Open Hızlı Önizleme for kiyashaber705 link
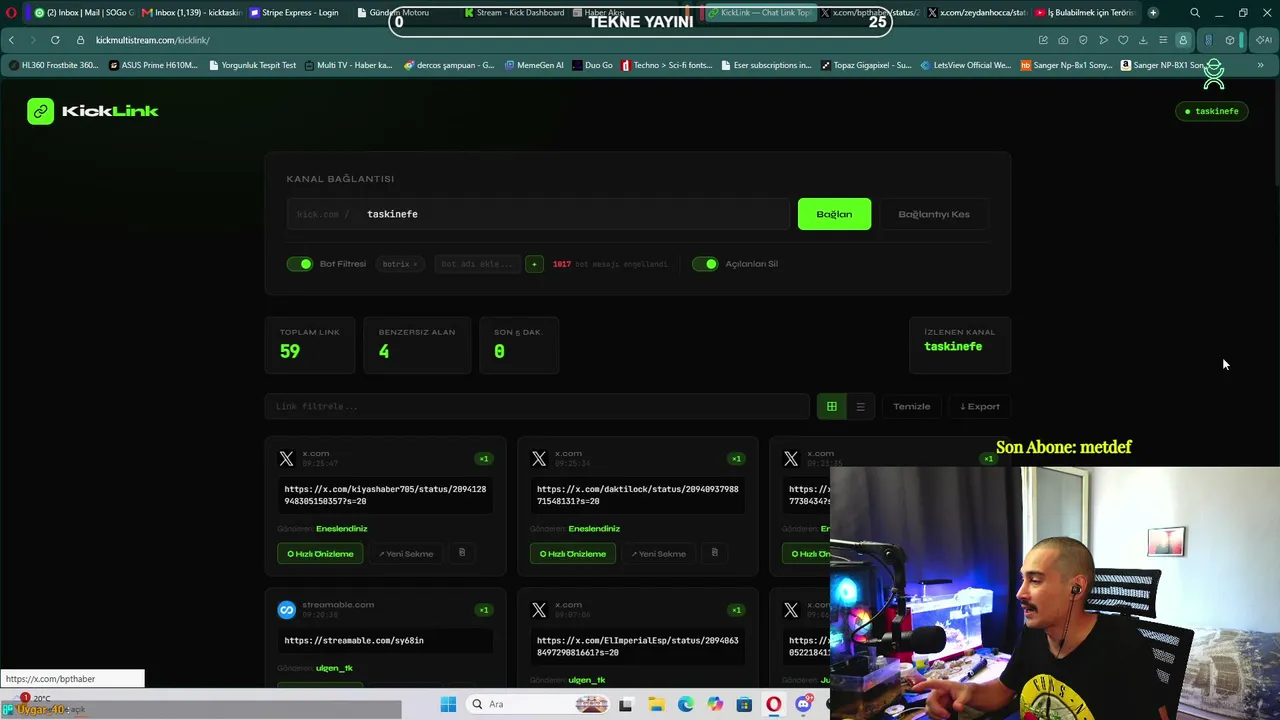The image size is (1280, 720). tap(321, 554)
